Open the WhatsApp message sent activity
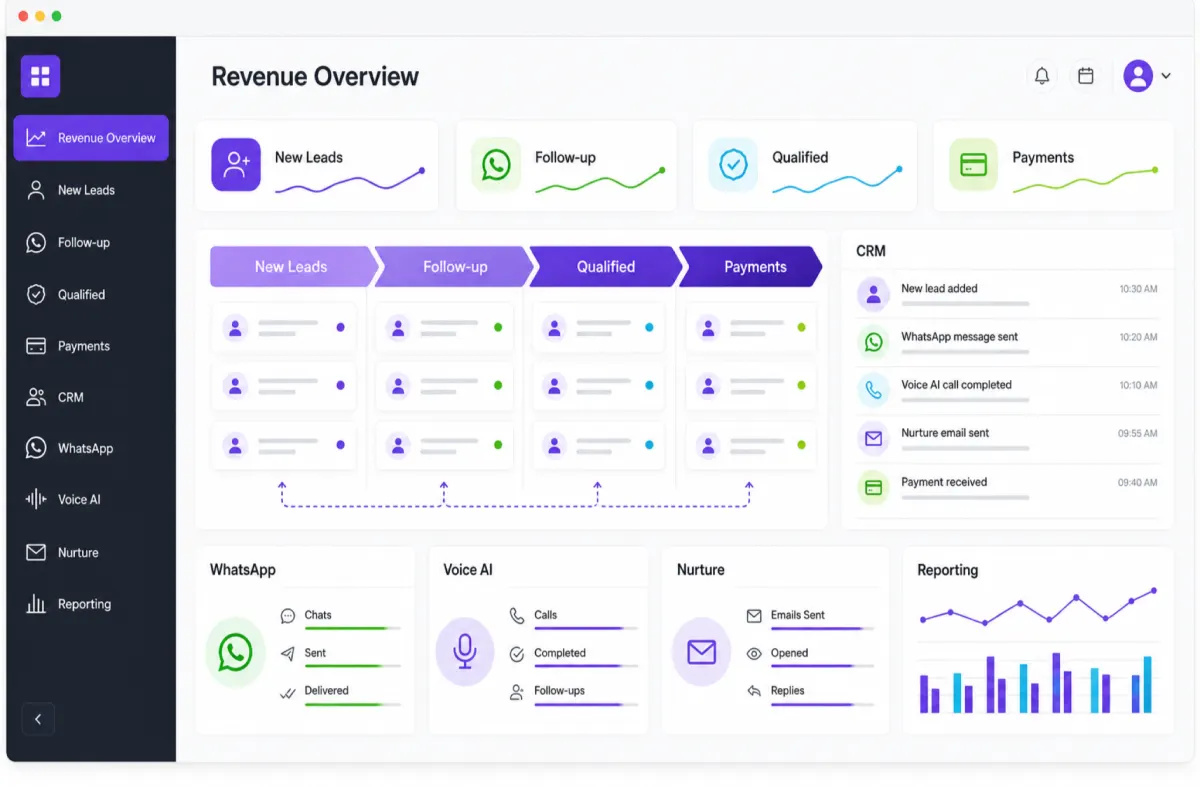This screenshot has height=787, width=1200. coord(1007,342)
